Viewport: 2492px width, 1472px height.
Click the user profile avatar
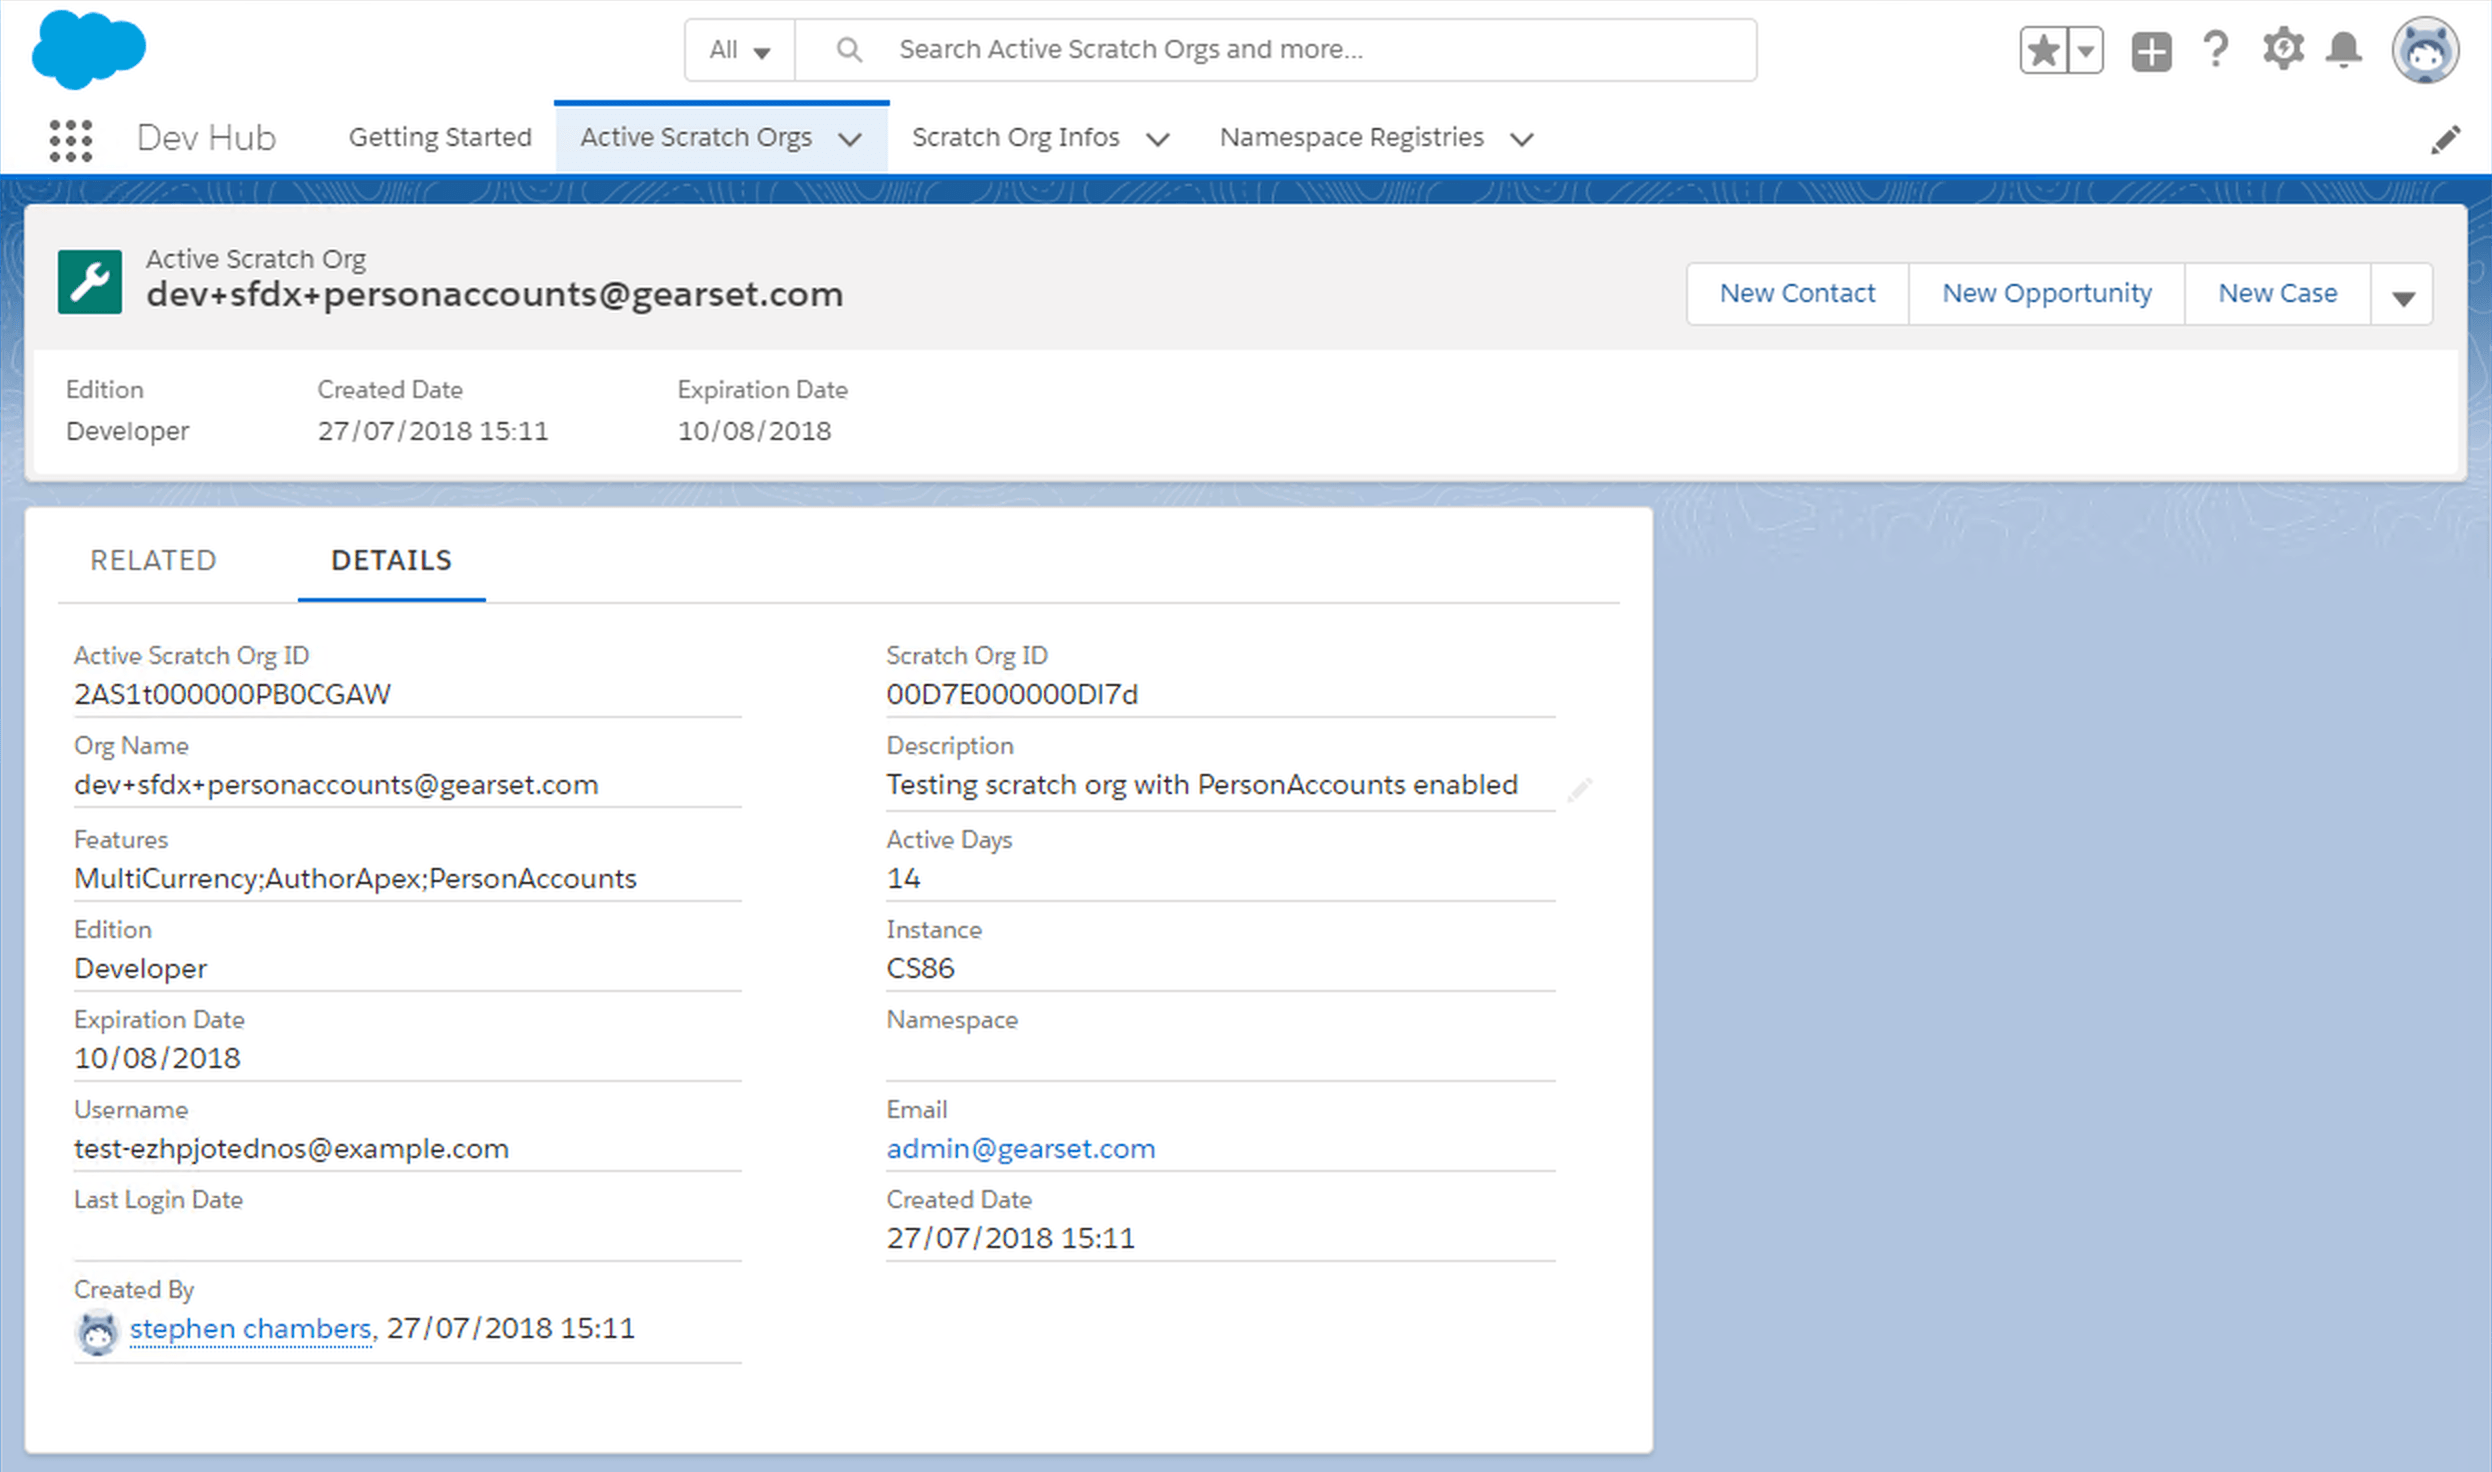pyautogui.click(x=2424, y=50)
